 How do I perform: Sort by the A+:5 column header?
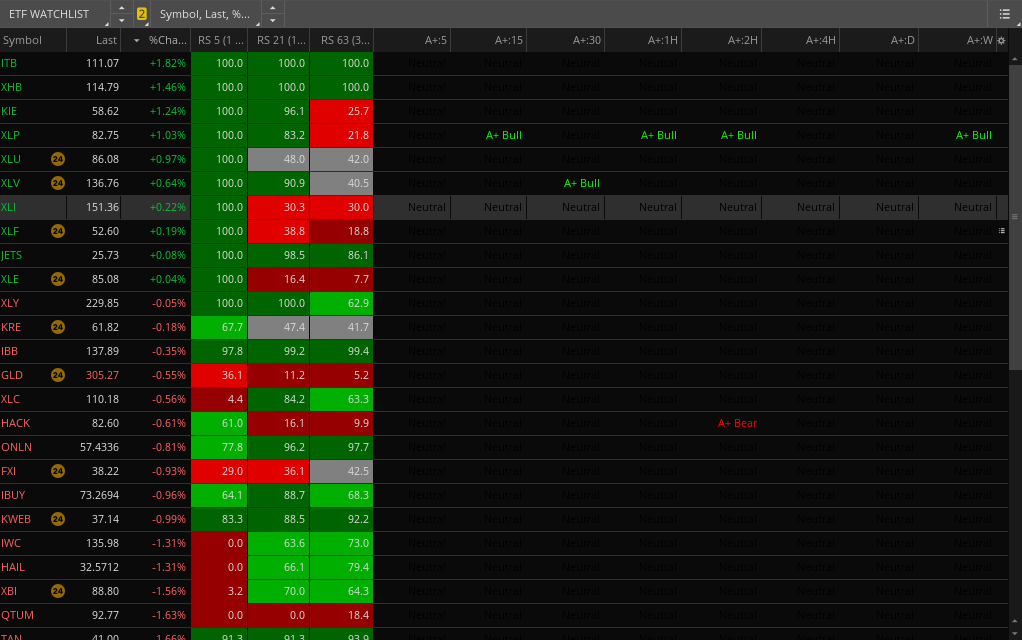click(x=412, y=40)
